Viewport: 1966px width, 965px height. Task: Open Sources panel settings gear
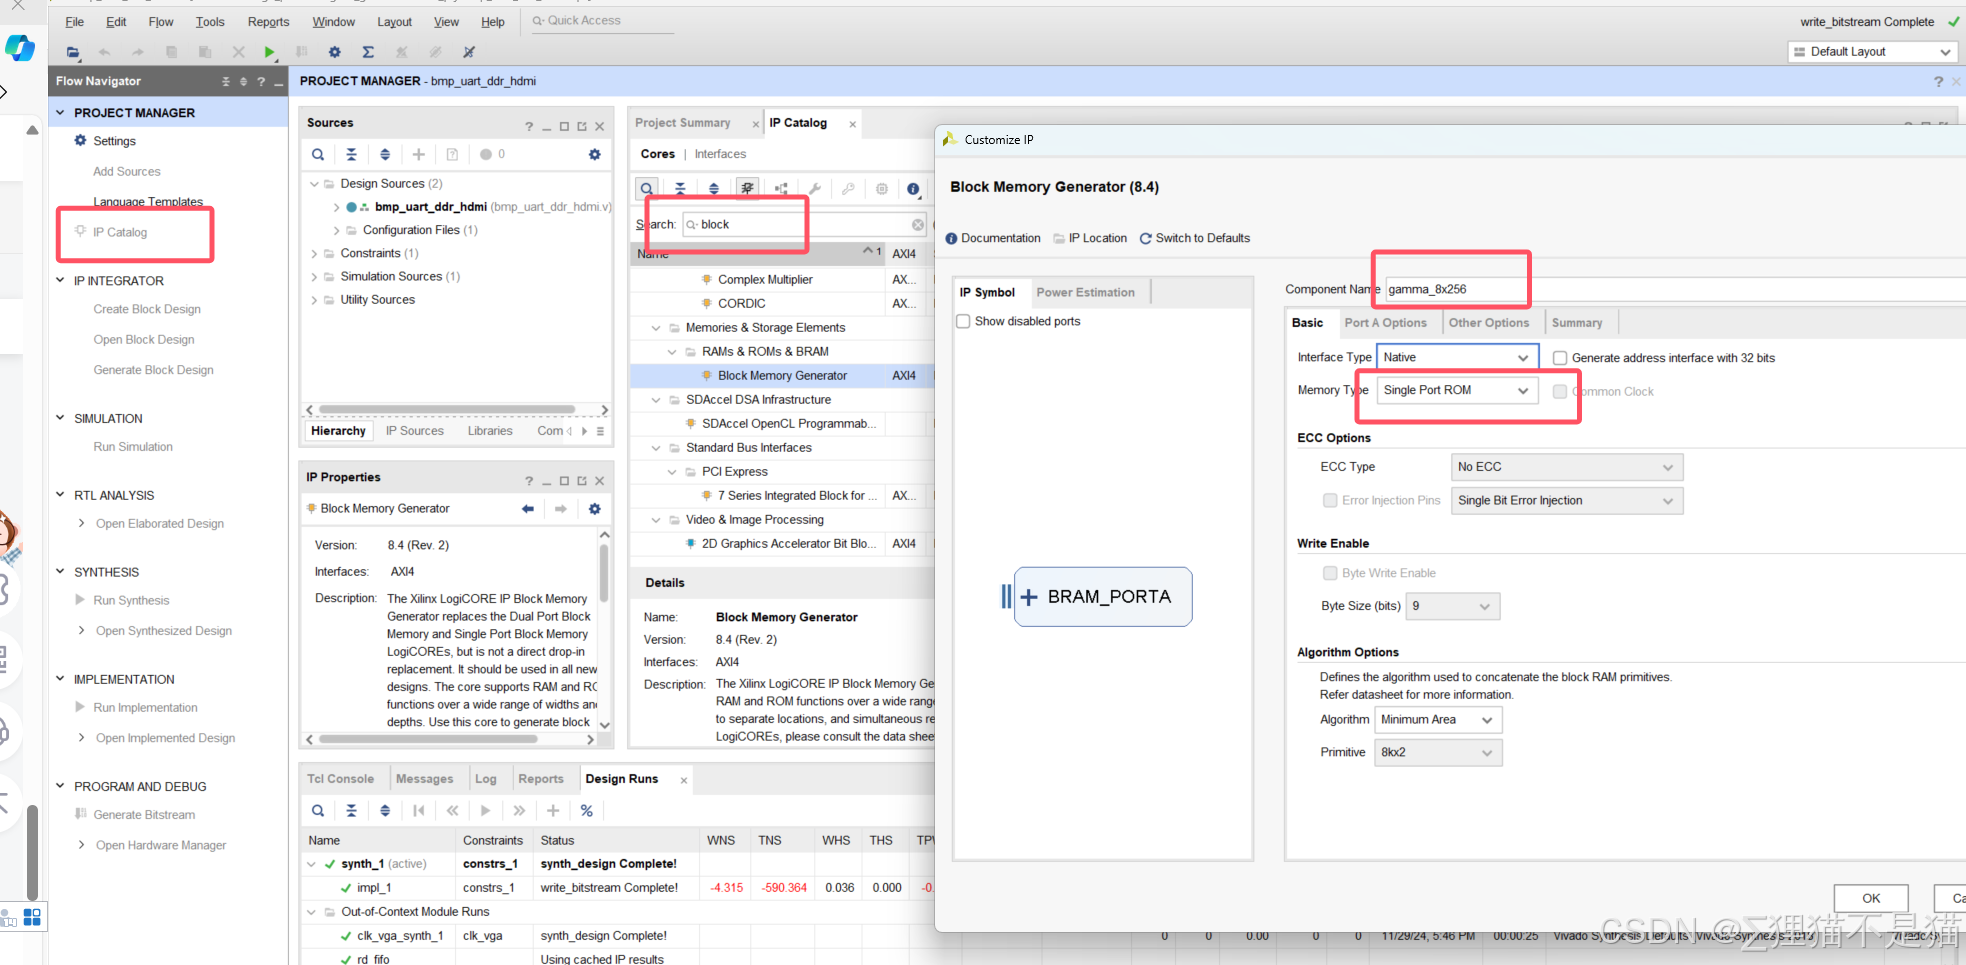pos(595,154)
